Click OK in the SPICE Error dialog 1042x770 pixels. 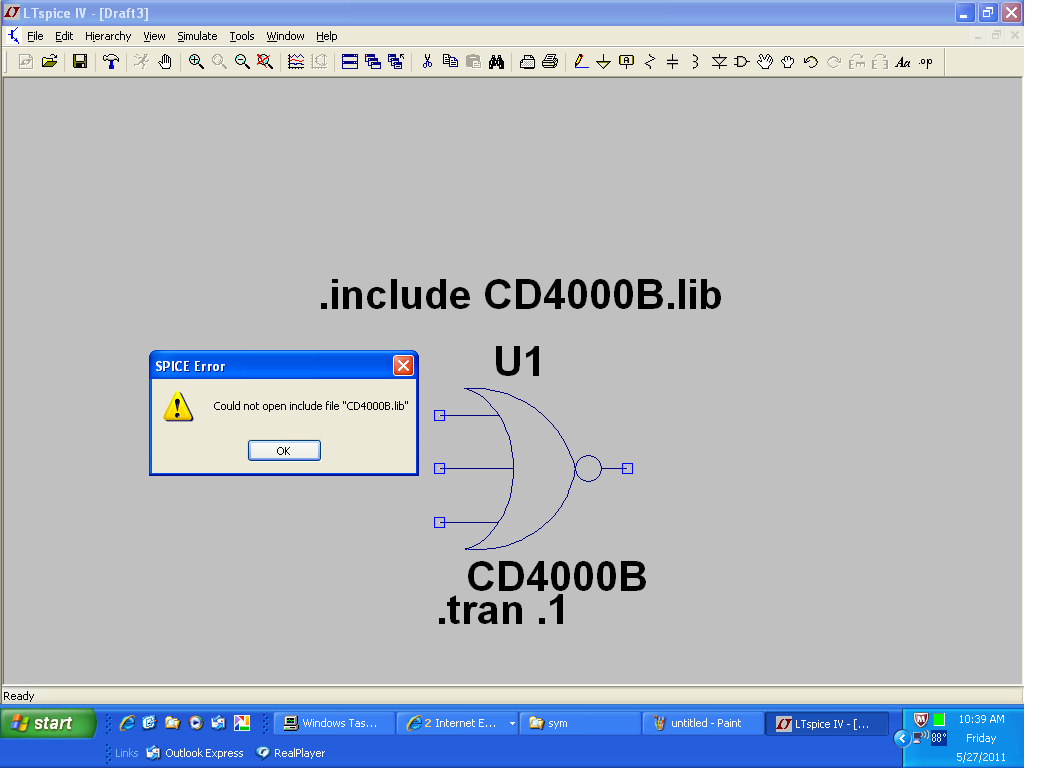pos(284,450)
